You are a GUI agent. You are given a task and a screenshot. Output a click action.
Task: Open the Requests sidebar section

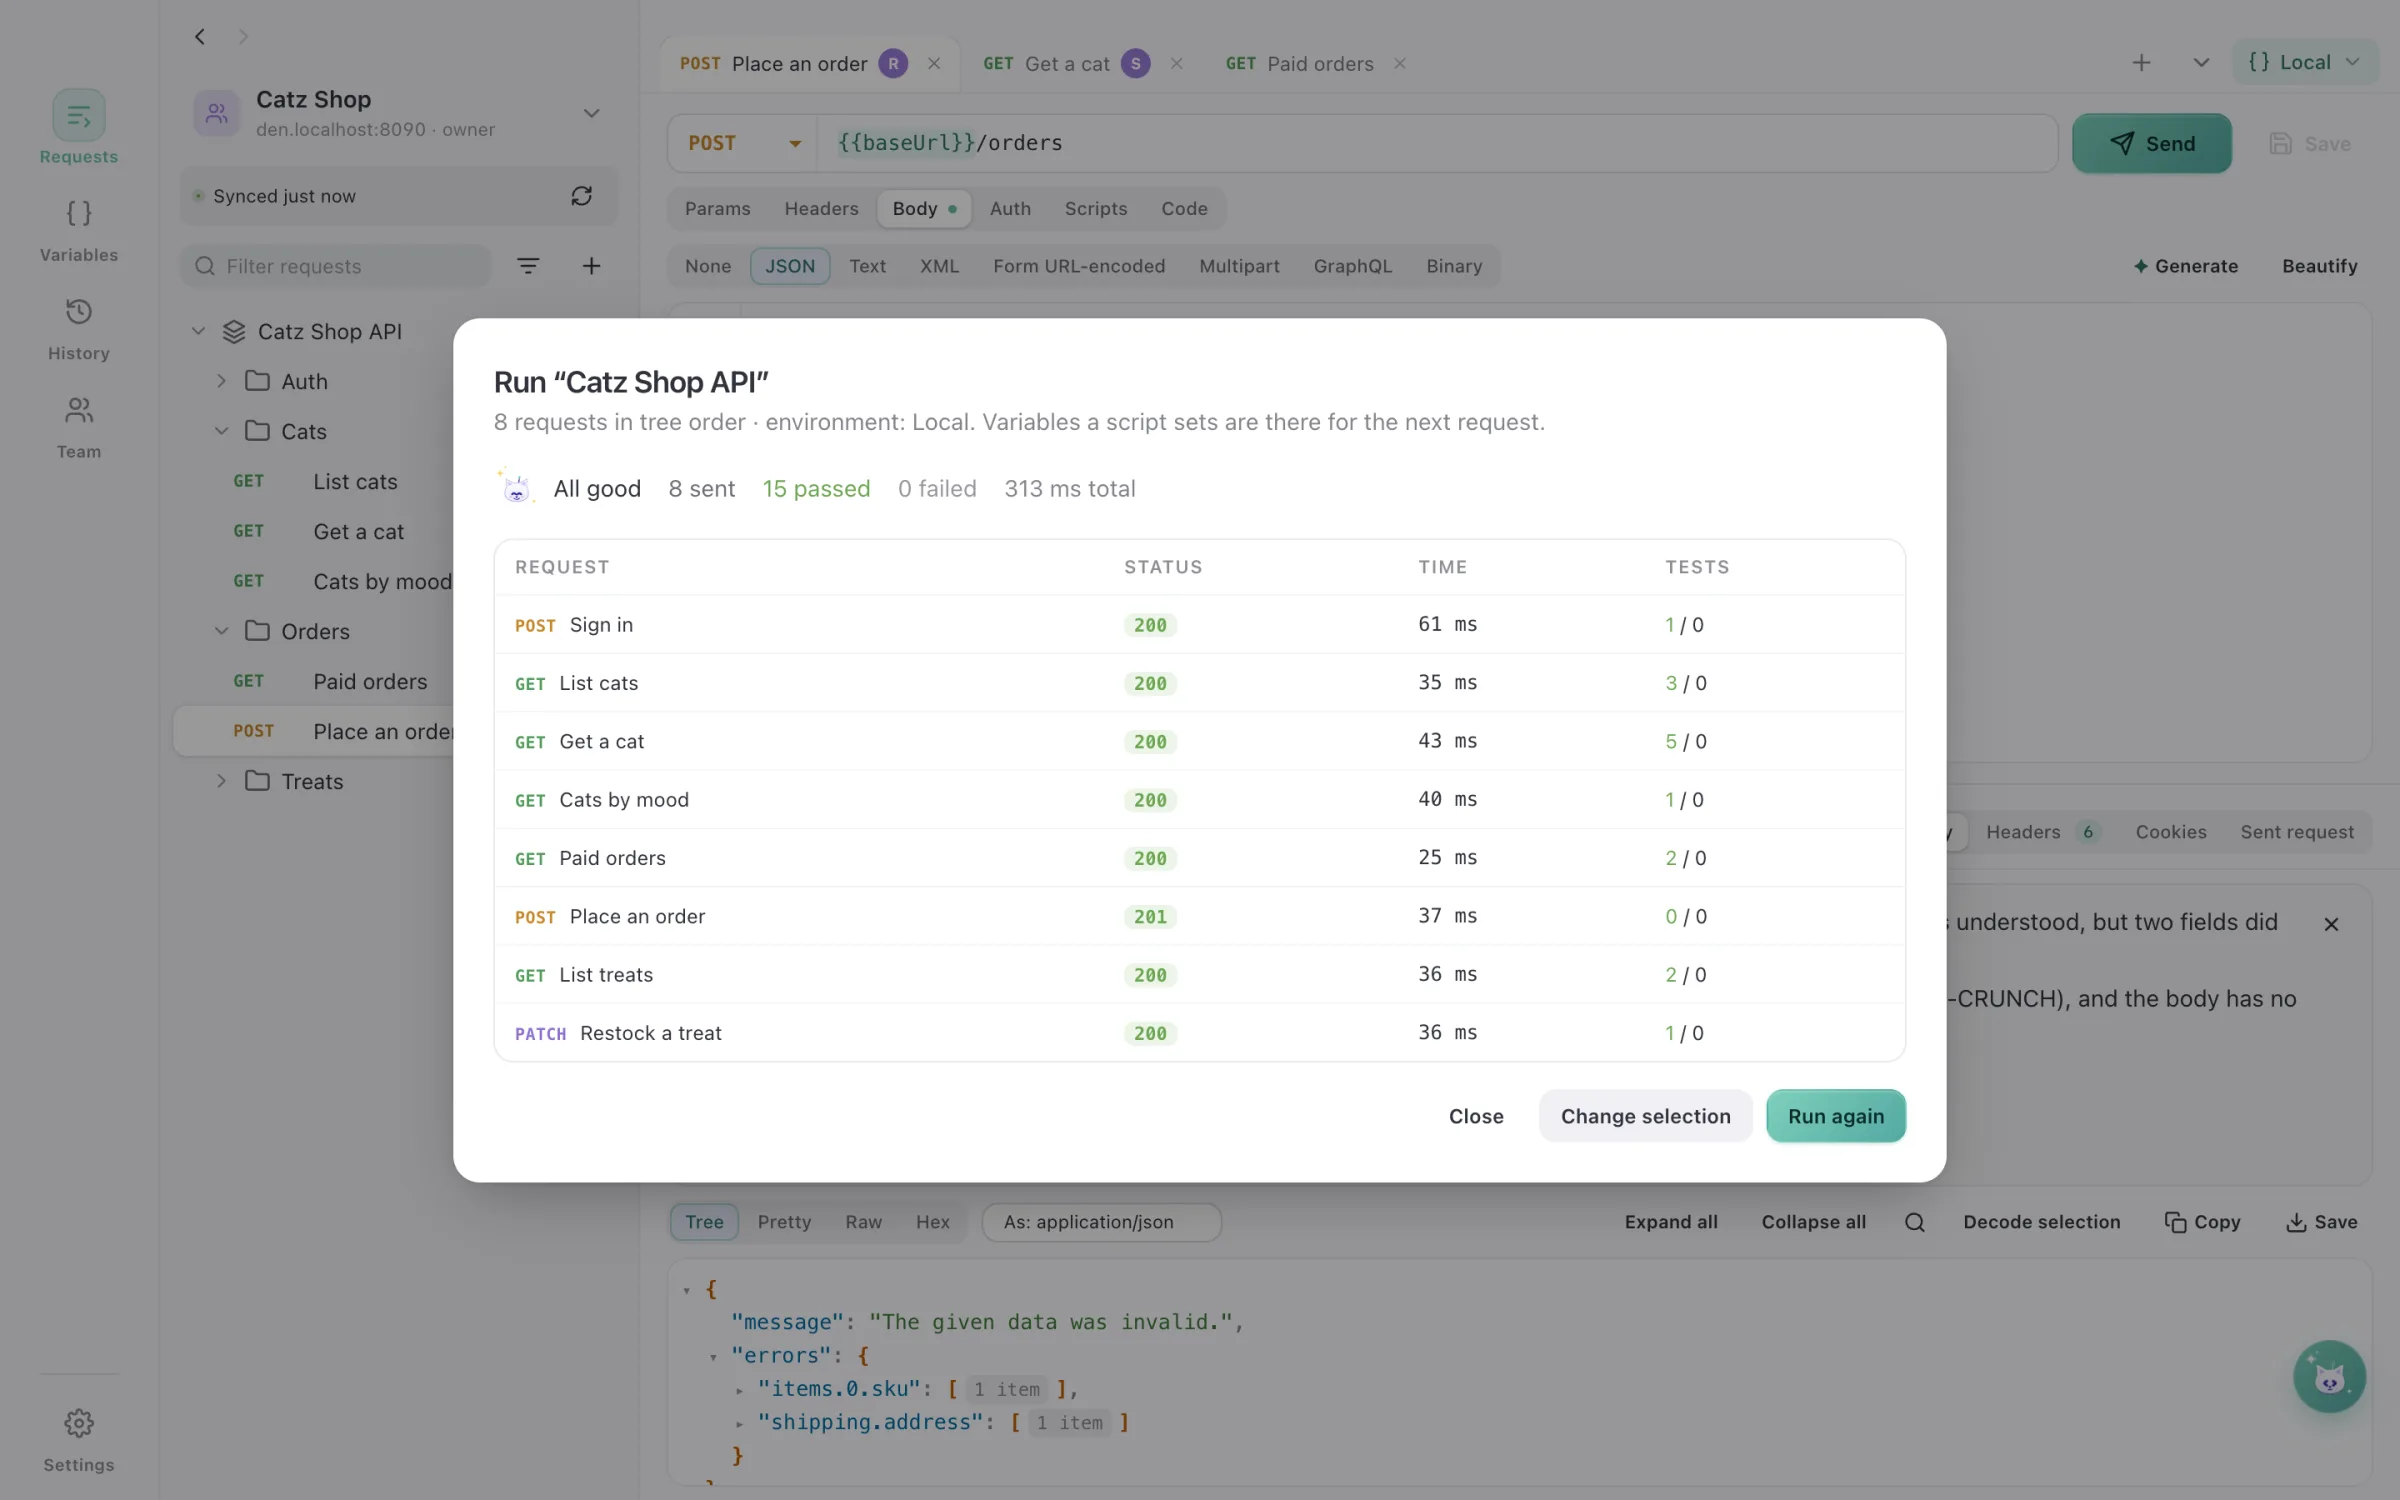[78, 128]
